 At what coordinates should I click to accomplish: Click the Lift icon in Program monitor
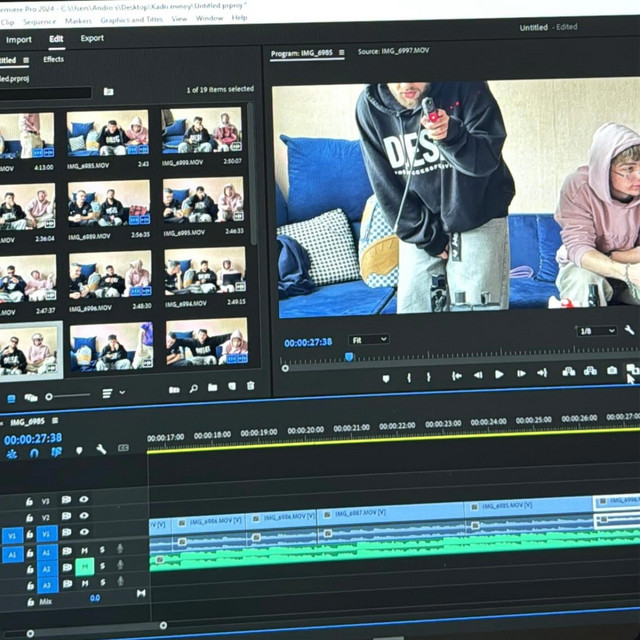pos(569,371)
